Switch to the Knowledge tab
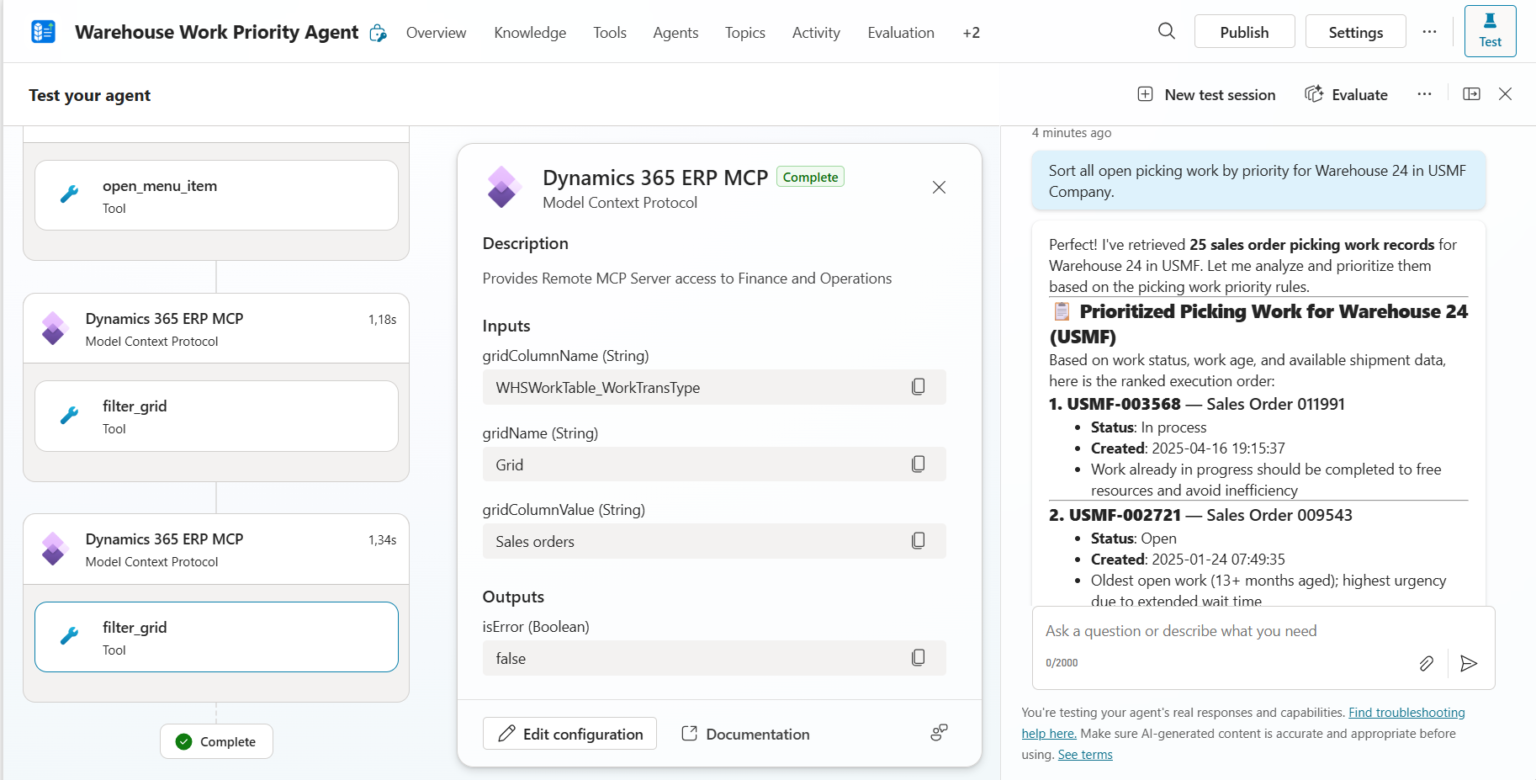1536x780 pixels. tap(530, 33)
